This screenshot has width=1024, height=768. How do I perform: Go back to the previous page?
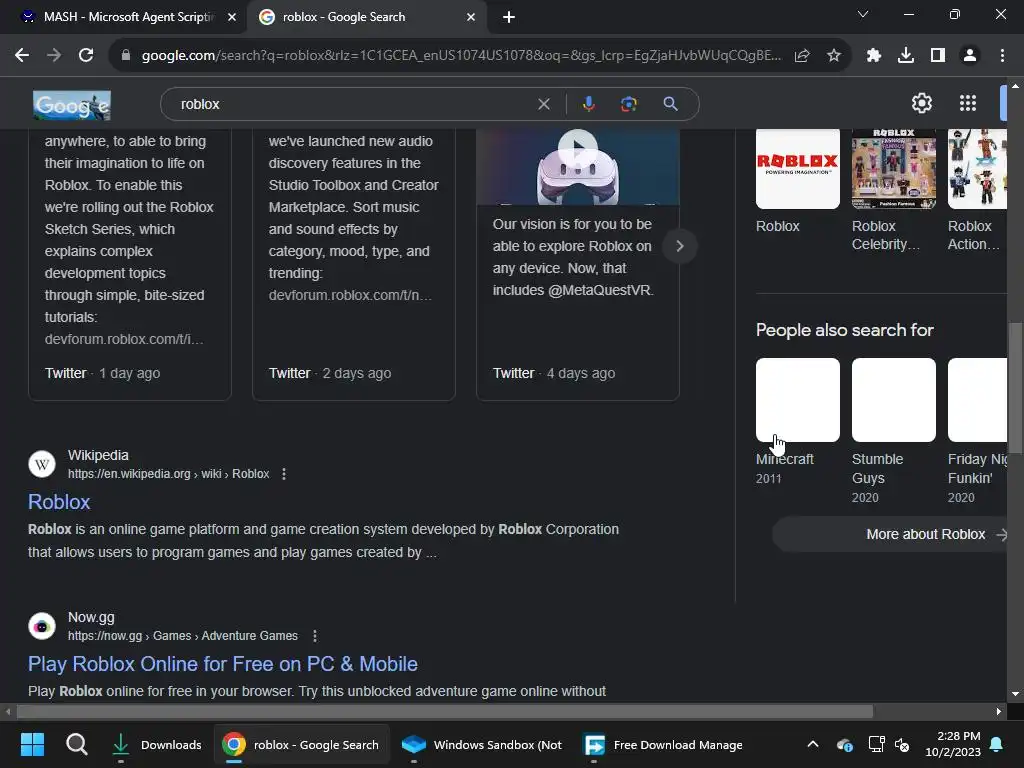pyautogui.click(x=22, y=56)
